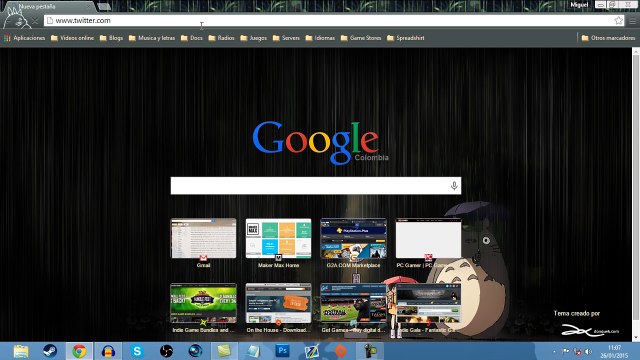Open the volume speaker tray icon

click(x=588, y=351)
